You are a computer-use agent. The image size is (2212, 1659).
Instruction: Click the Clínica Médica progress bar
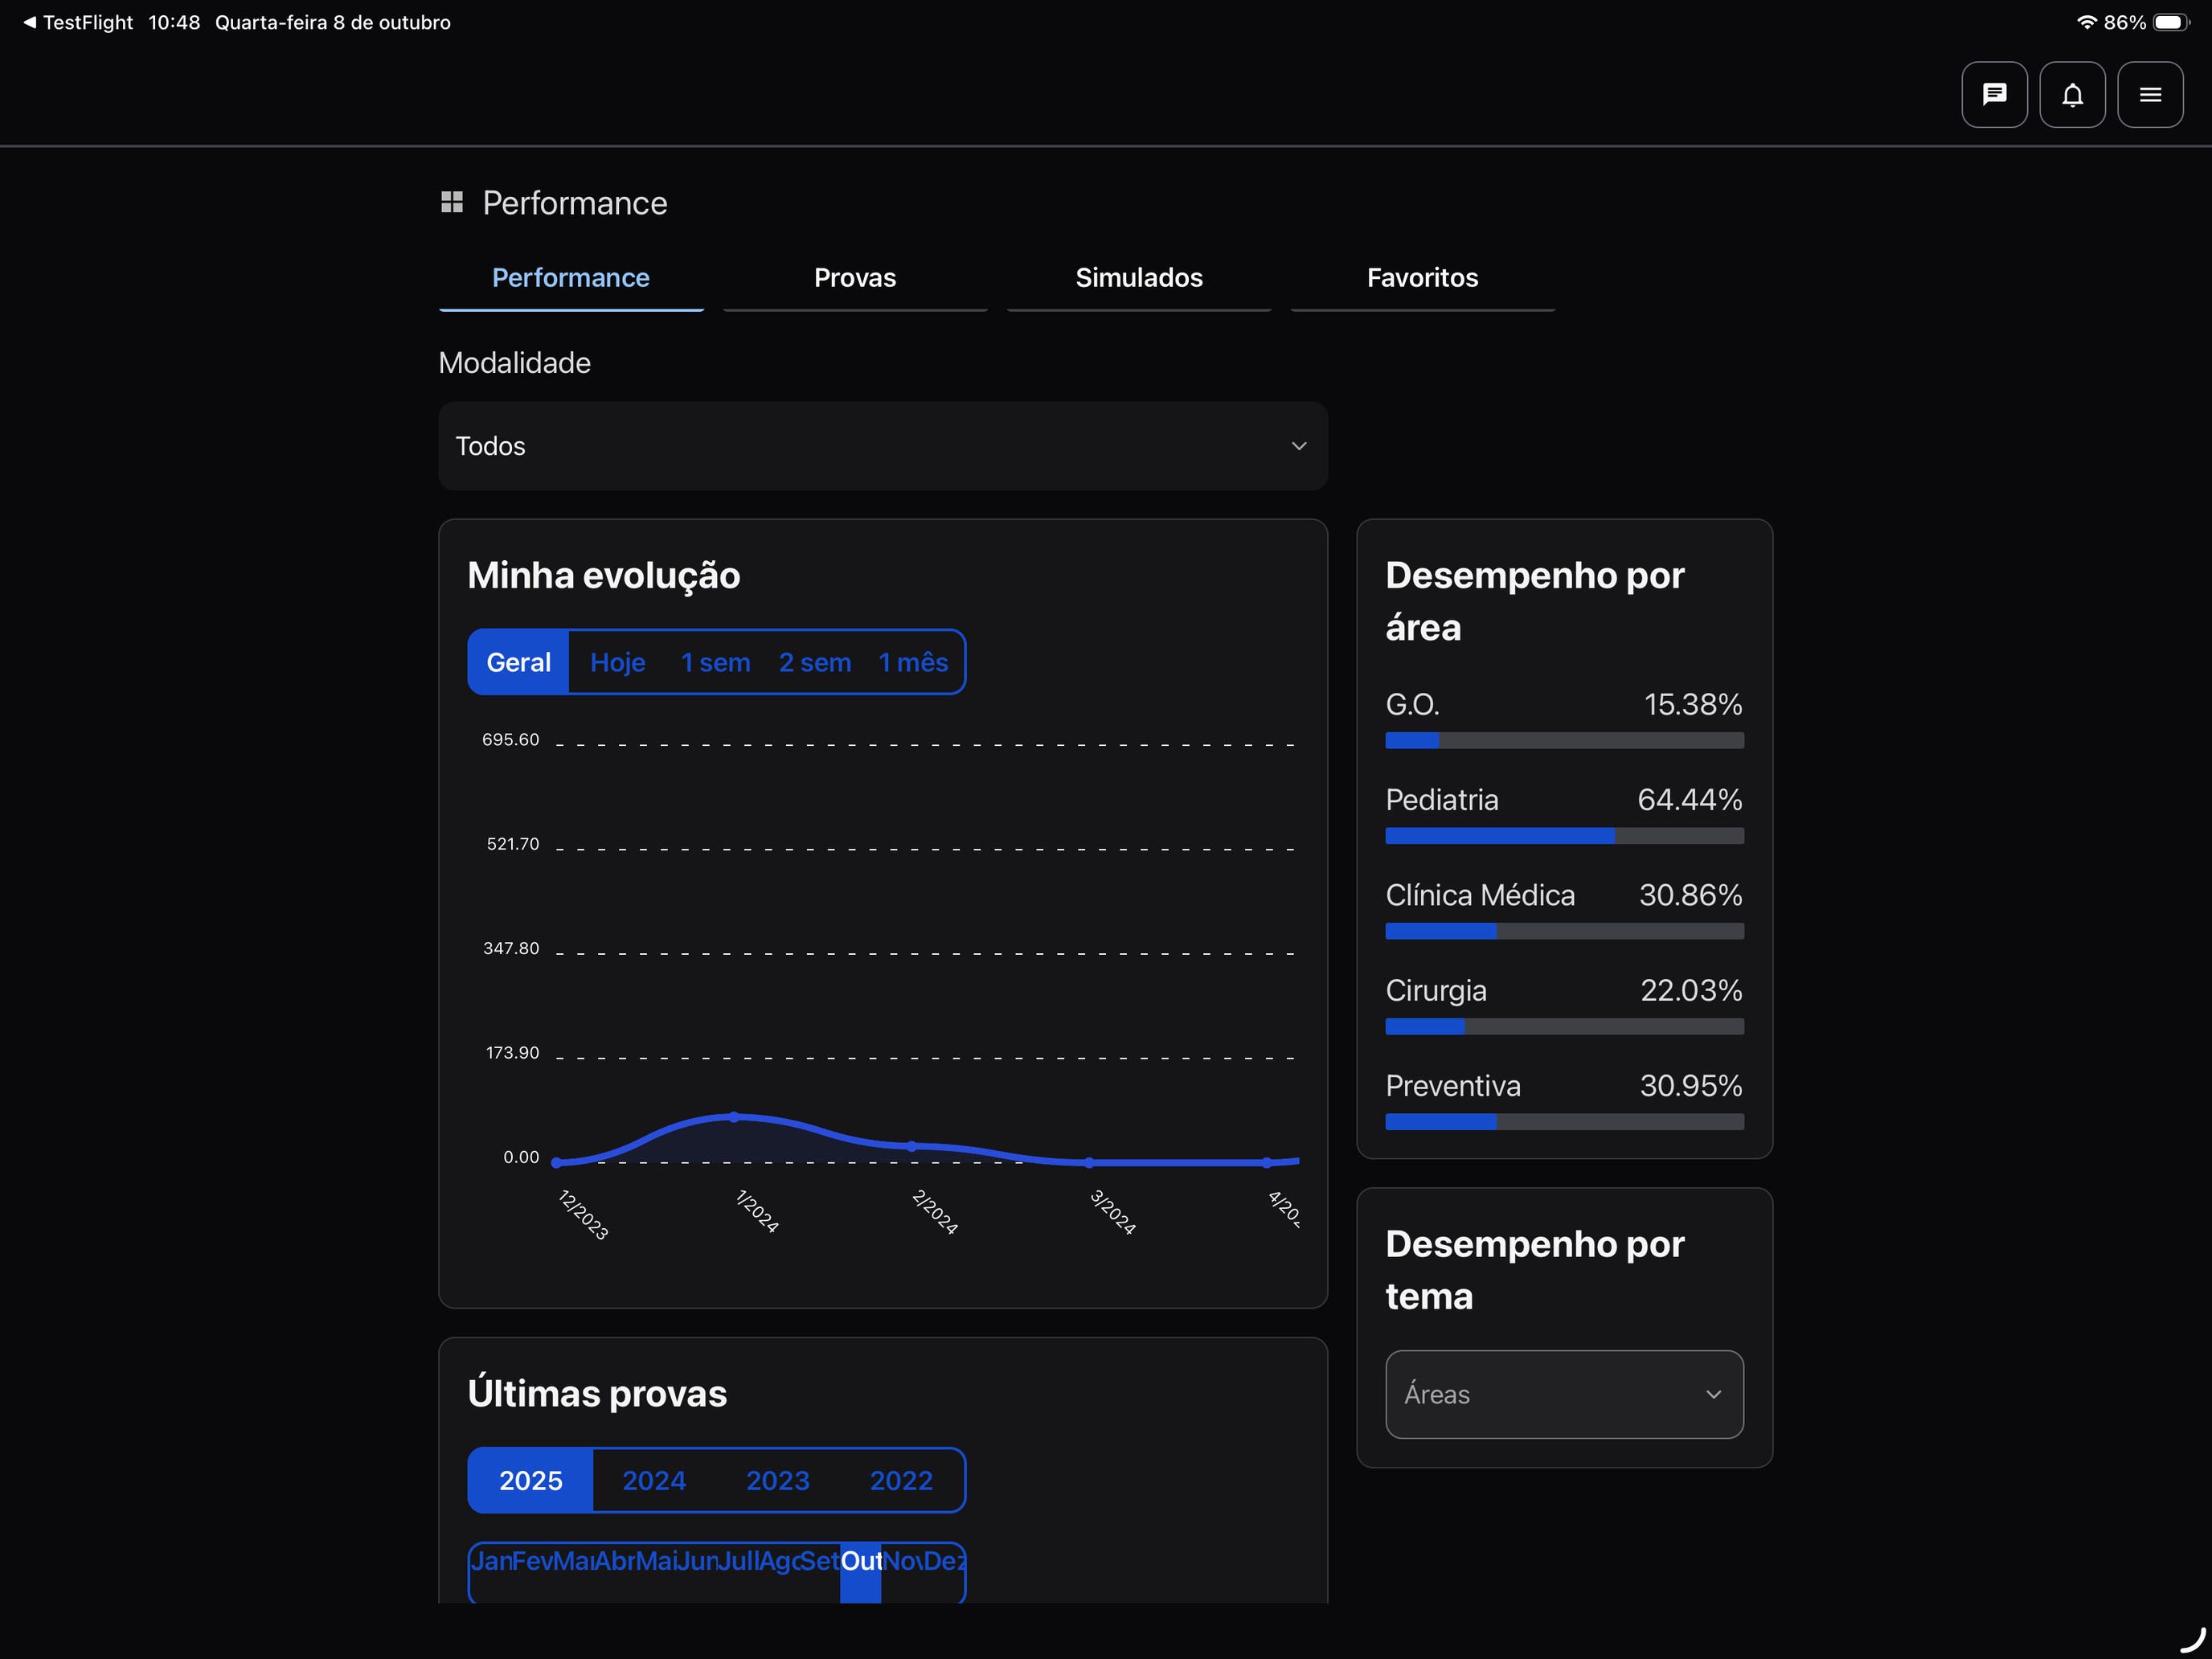1564,931
